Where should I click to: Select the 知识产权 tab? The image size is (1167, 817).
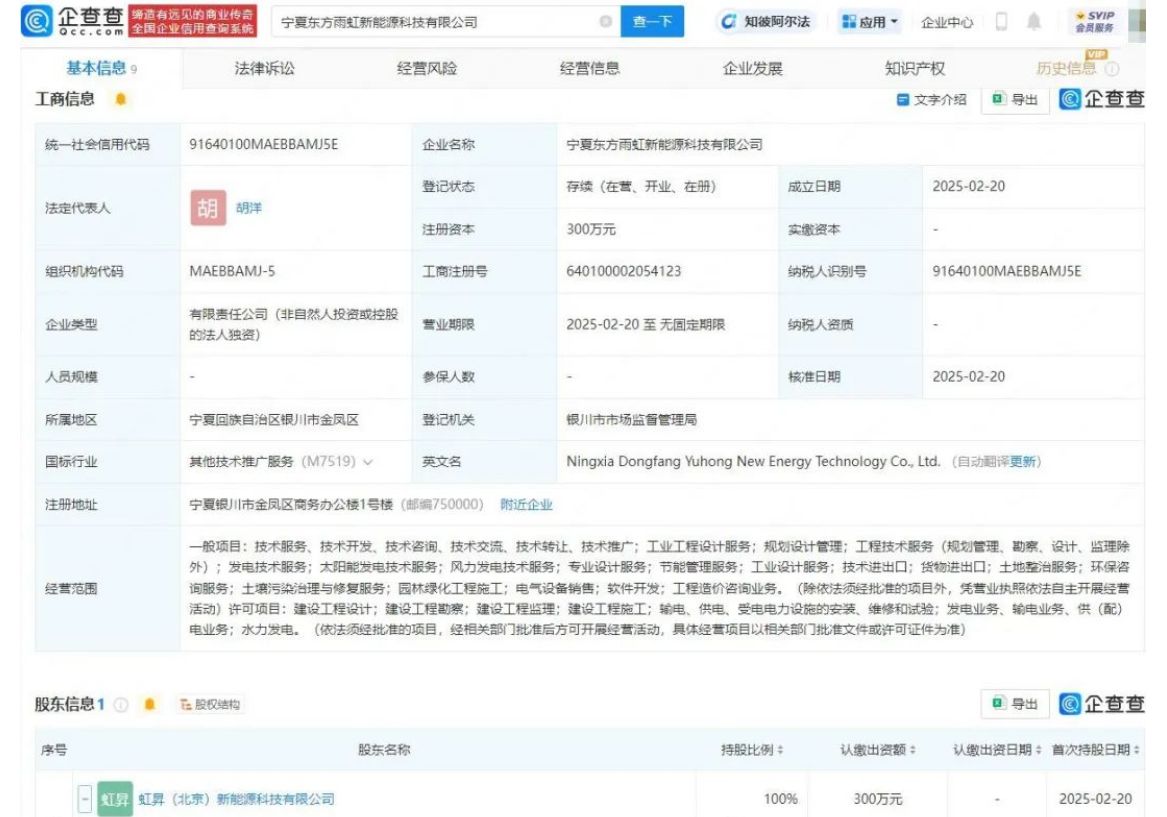[915, 68]
